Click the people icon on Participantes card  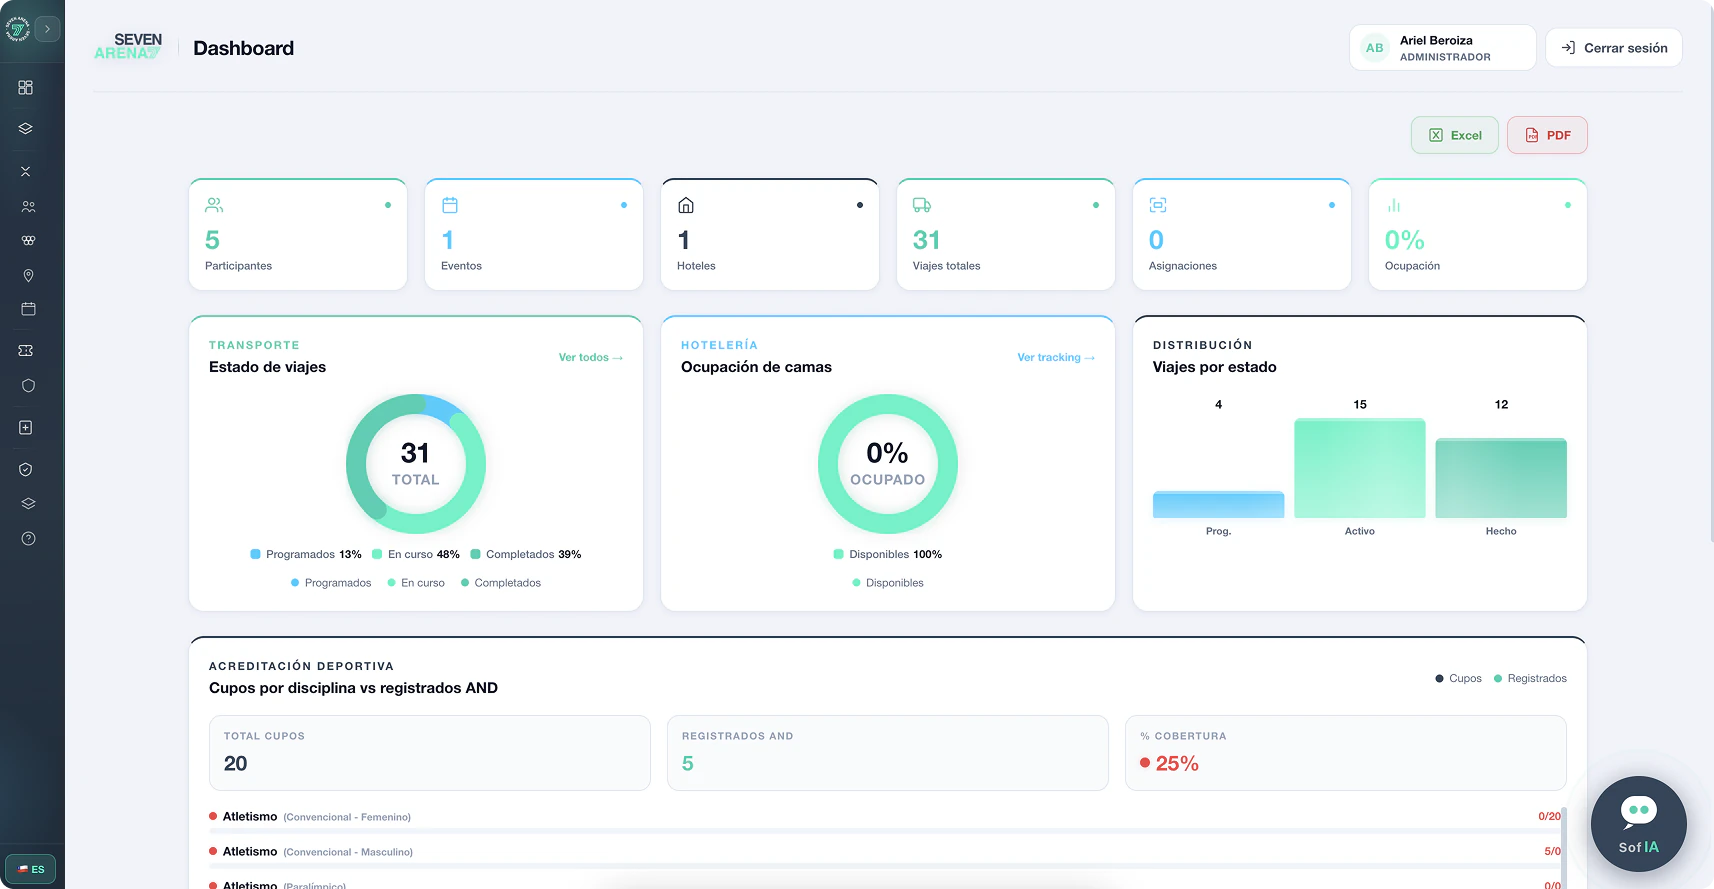[x=214, y=205]
